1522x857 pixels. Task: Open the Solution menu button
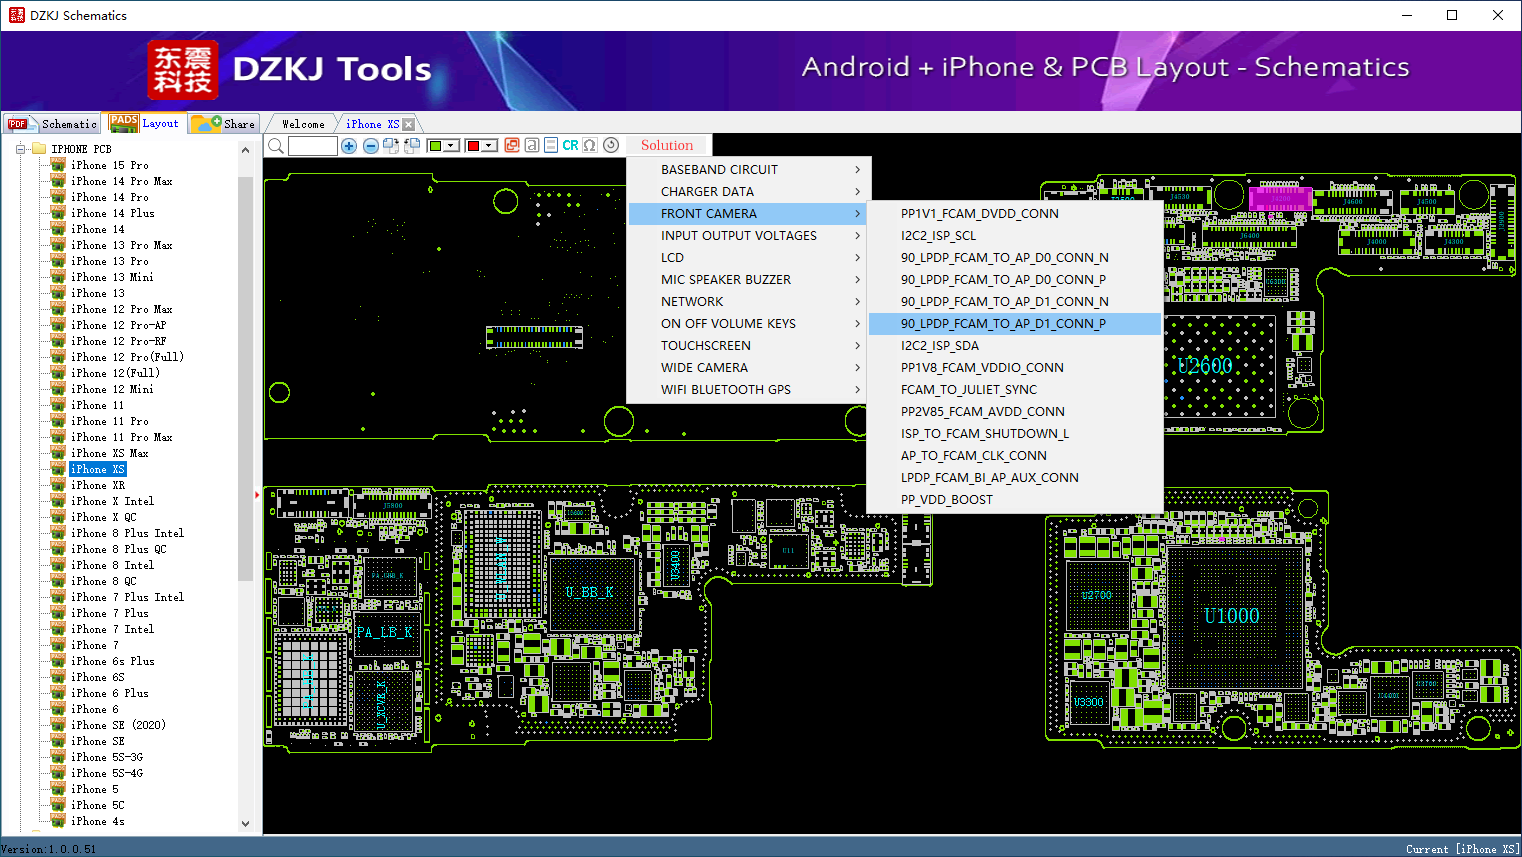(x=667, y=145)
